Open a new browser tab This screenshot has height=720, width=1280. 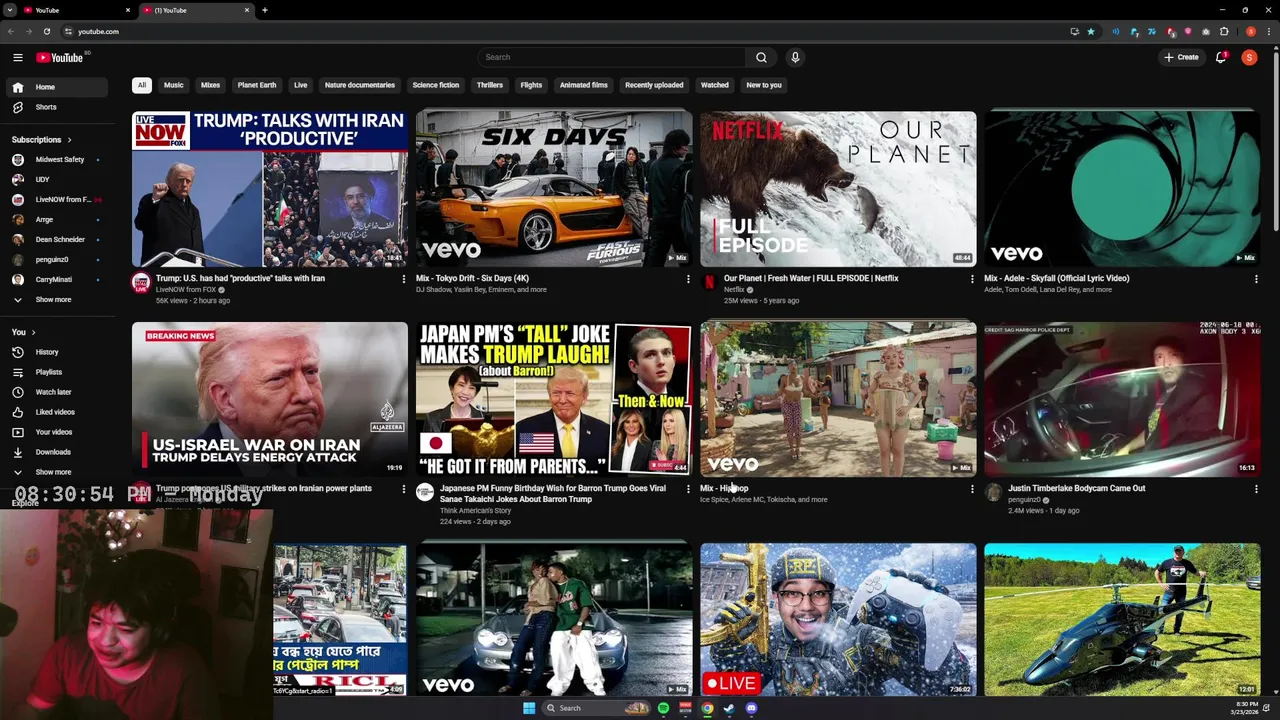pos(265,10)
